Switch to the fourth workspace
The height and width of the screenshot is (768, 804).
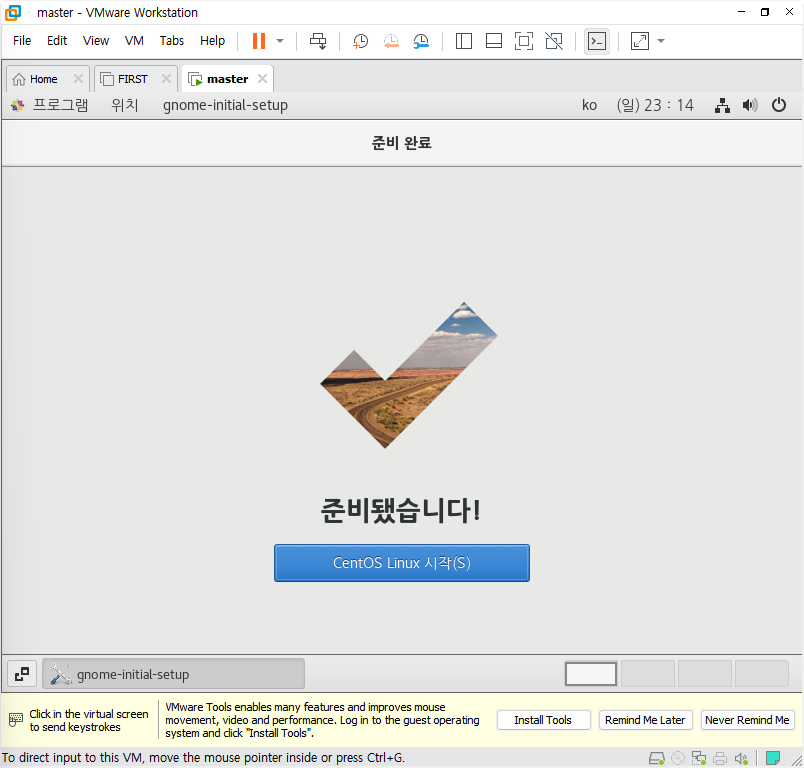[761, 674]
